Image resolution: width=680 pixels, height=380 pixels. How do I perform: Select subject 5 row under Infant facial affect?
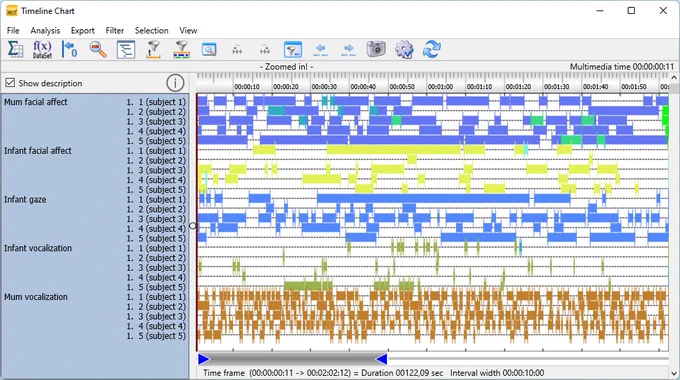point(156,190)
